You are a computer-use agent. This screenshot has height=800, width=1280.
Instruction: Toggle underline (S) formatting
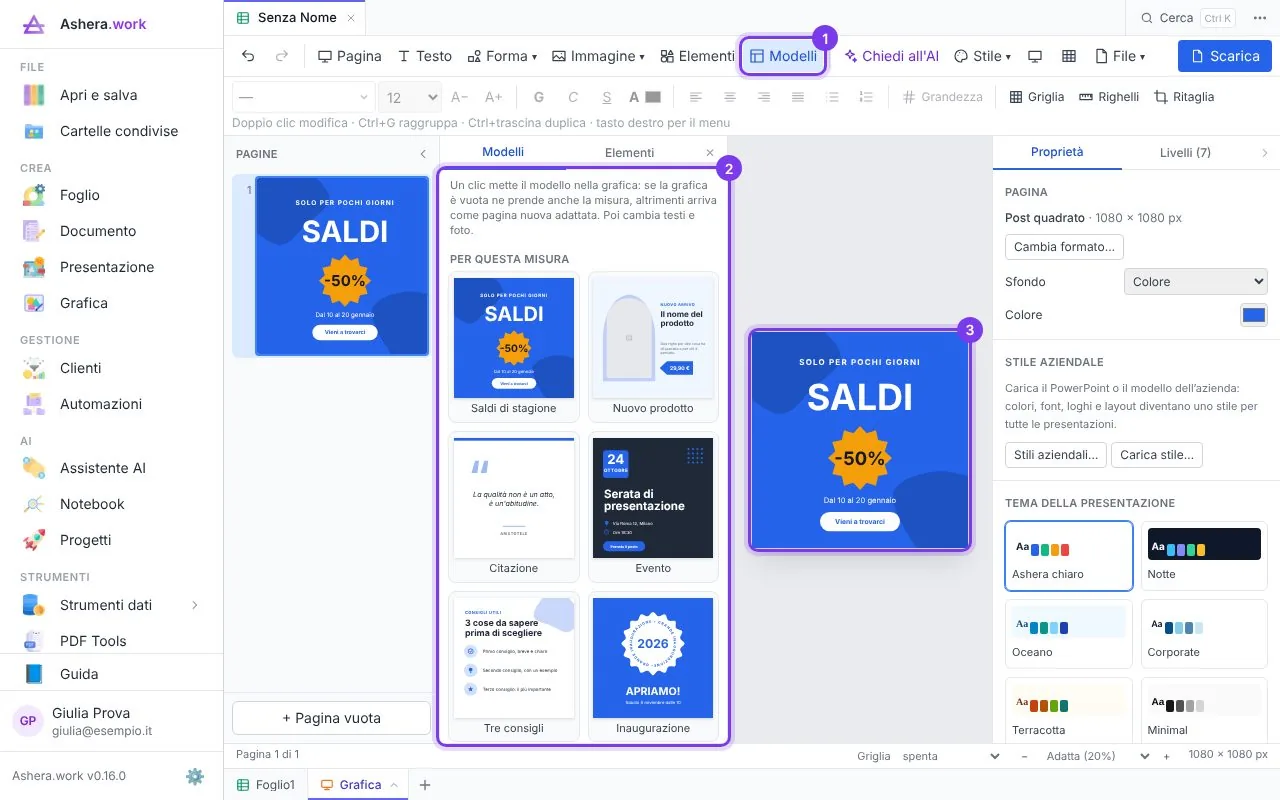tap(607, 97)
